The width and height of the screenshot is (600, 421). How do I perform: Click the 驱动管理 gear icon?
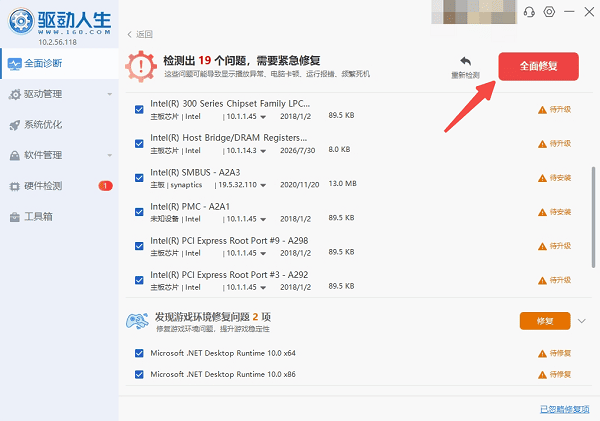tap(15, 95)
